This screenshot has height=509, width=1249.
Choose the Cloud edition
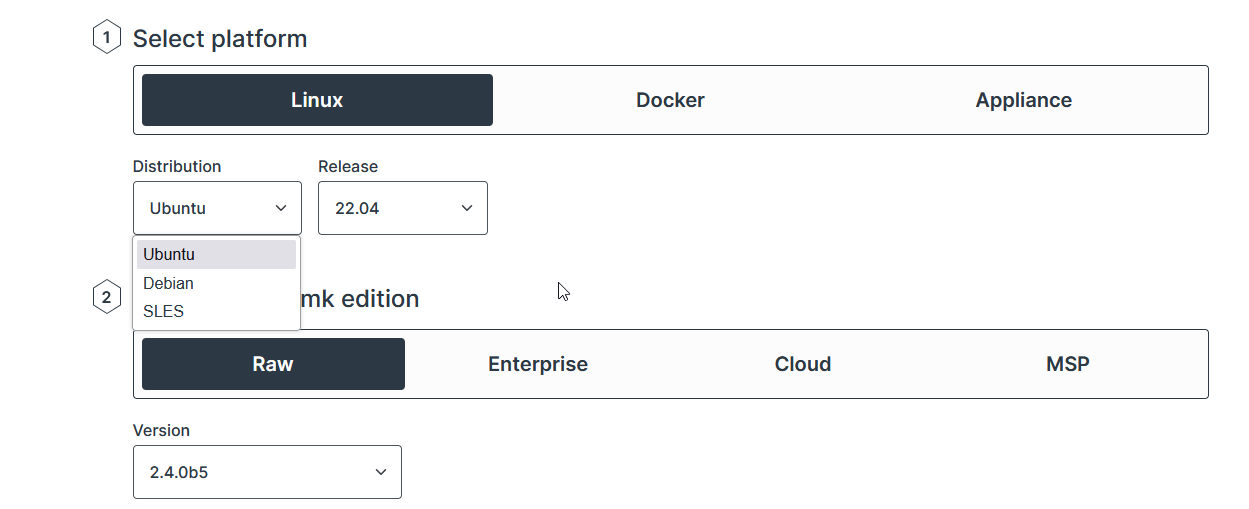click(803, 364)
